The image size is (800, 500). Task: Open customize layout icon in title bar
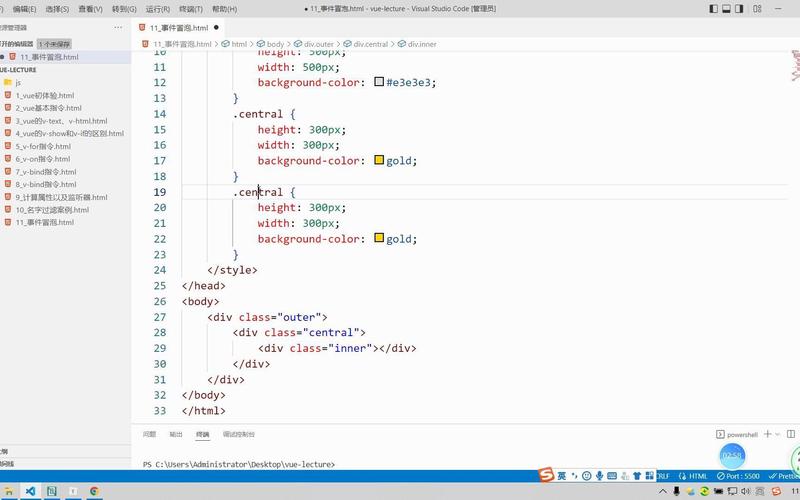pyautogui.click(x=757, y=9)
